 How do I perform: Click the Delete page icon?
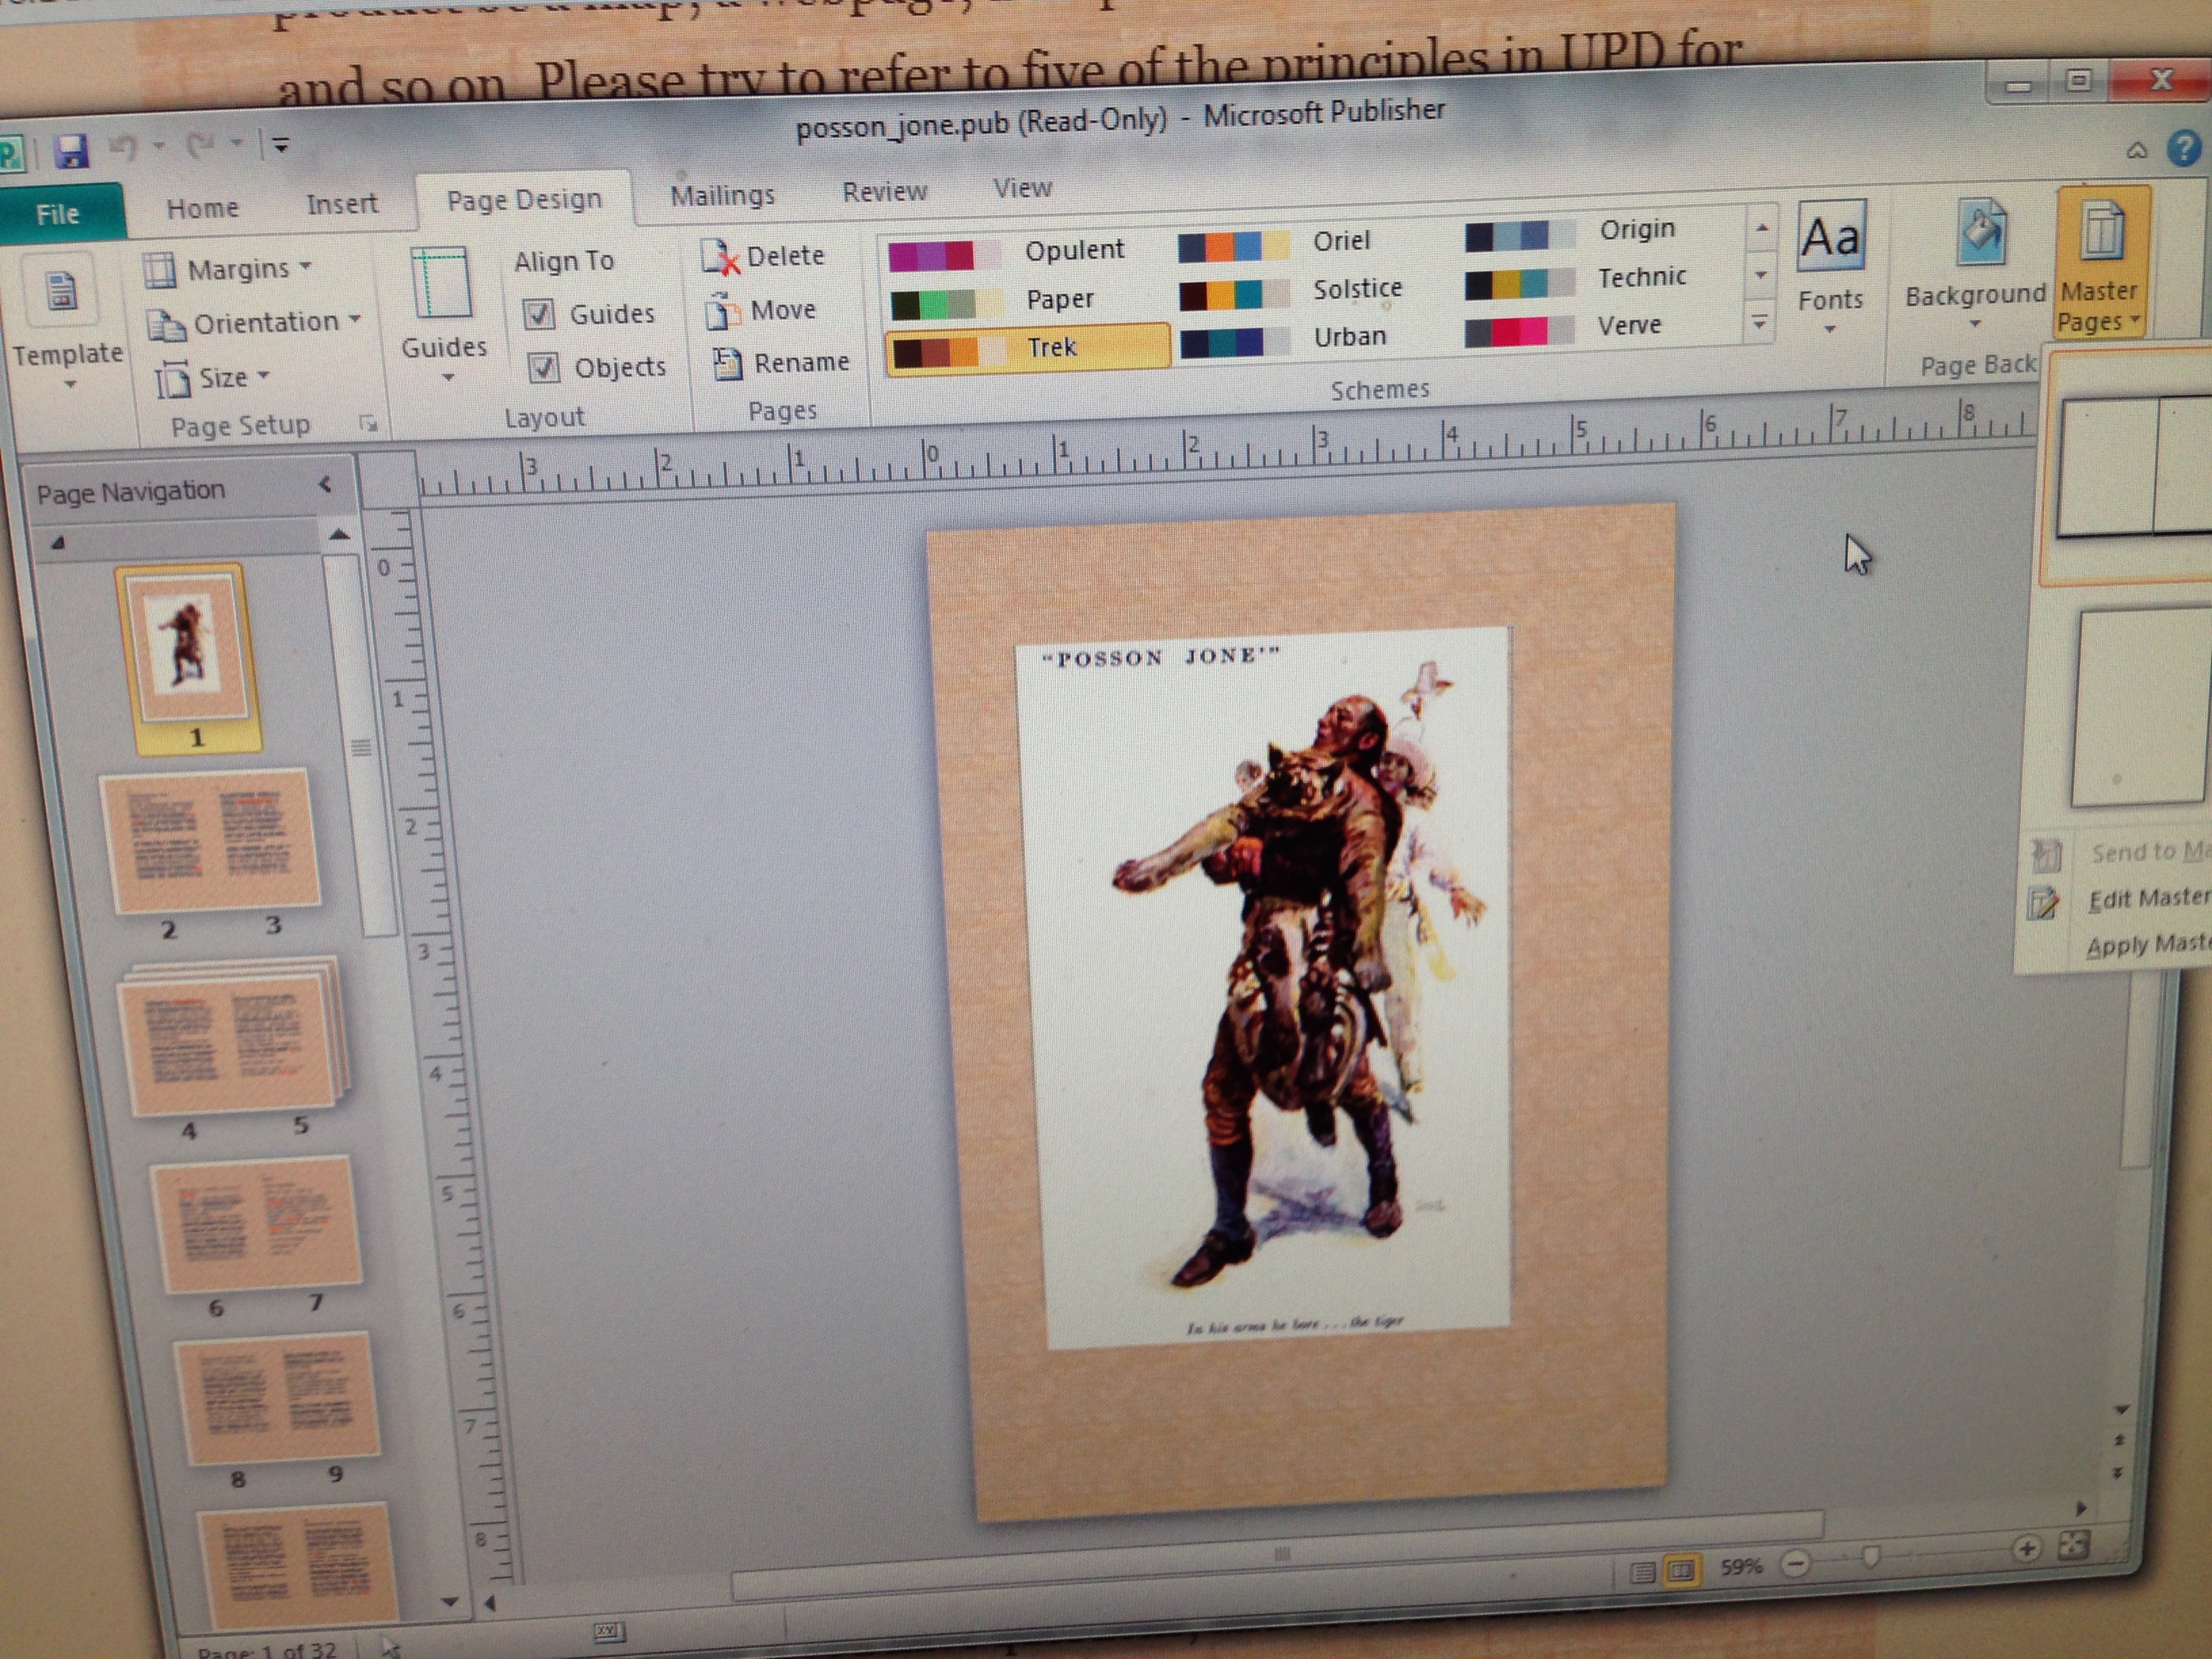point(721,258)
